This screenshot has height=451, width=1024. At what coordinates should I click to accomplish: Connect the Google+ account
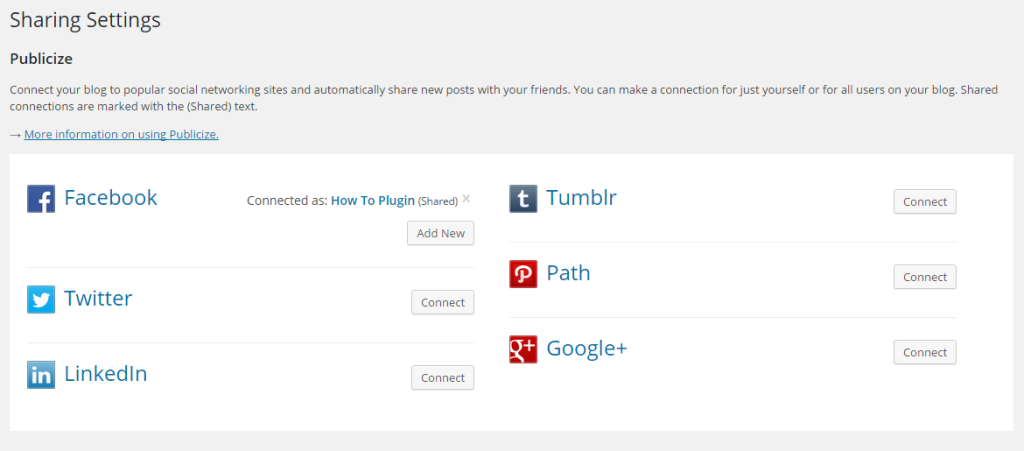925,352
